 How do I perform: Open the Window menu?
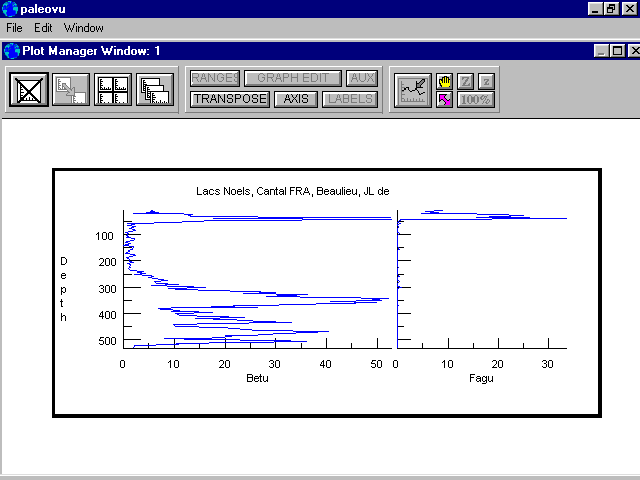(83, 28)
